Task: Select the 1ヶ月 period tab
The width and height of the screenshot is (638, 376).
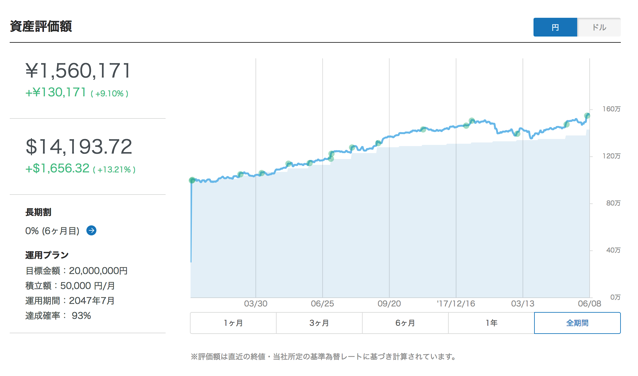Action: [233, 323]
